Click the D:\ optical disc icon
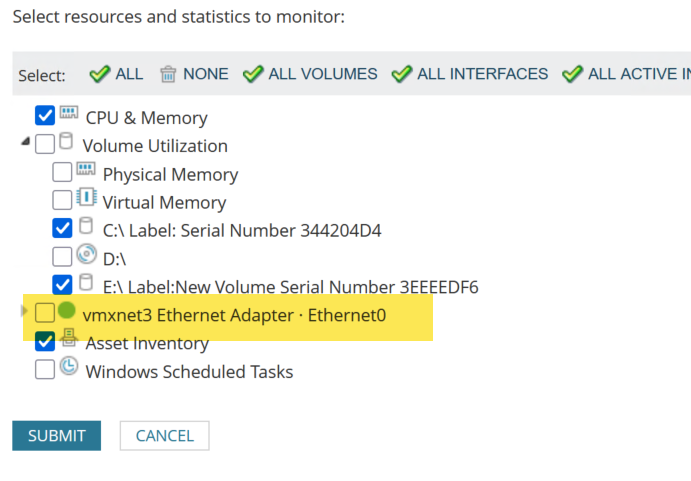The width and height of the screenshot is (691, 481). click(x=86, y=255)
